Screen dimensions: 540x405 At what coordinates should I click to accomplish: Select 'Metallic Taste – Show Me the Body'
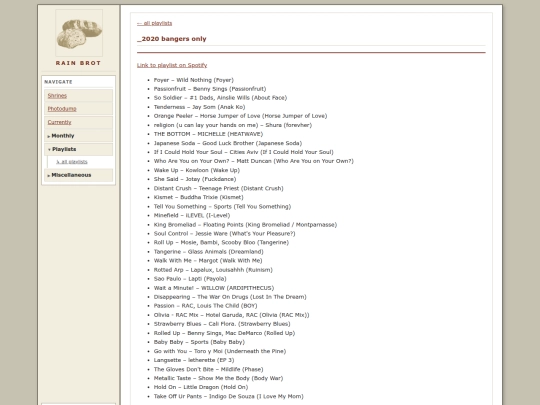tap(218, 378)
